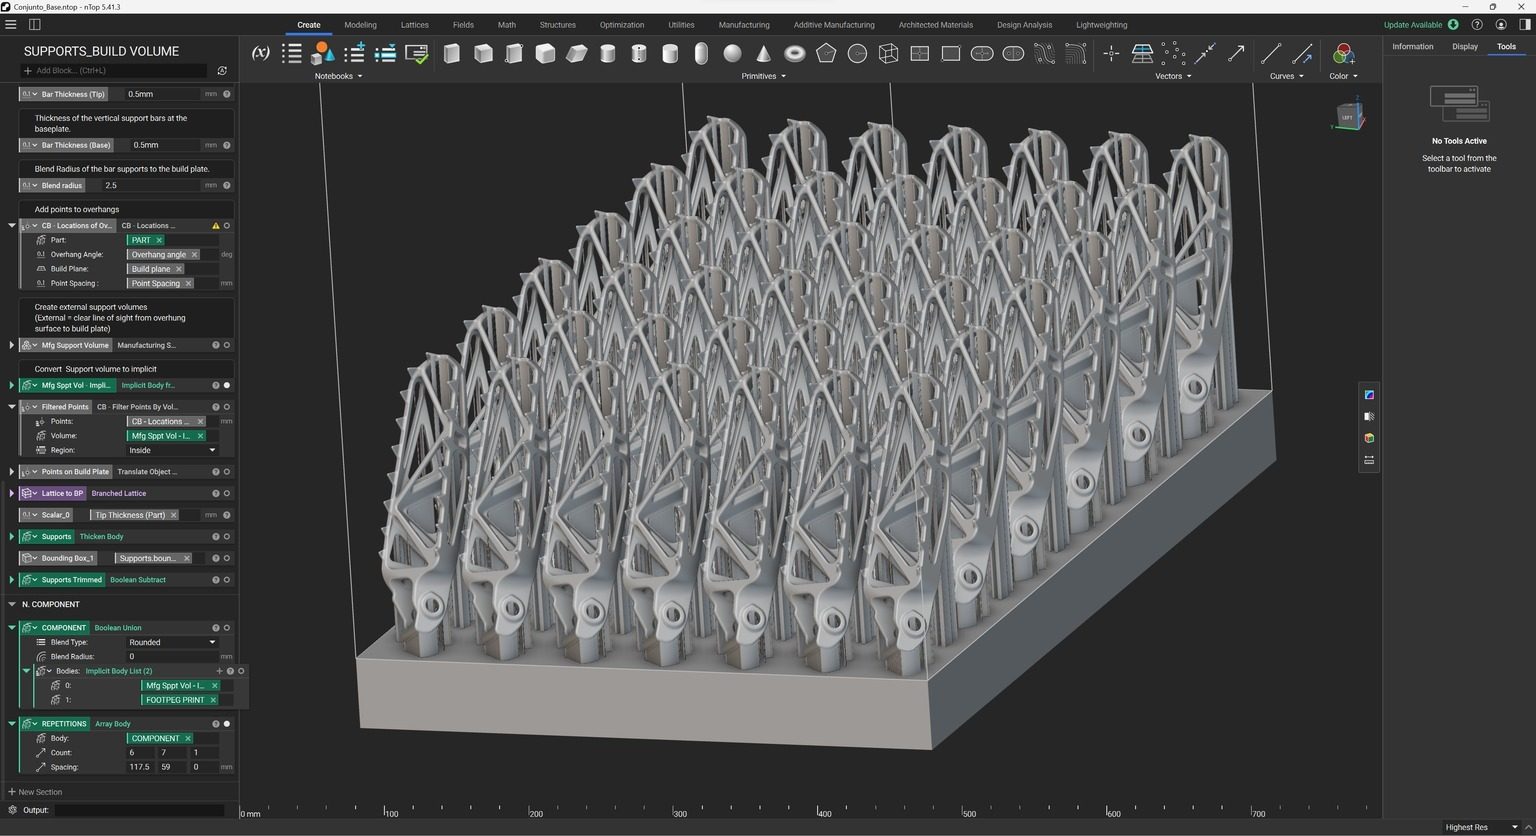
Task: Open the color tool icon
Action: click(x=1343, y=53)
